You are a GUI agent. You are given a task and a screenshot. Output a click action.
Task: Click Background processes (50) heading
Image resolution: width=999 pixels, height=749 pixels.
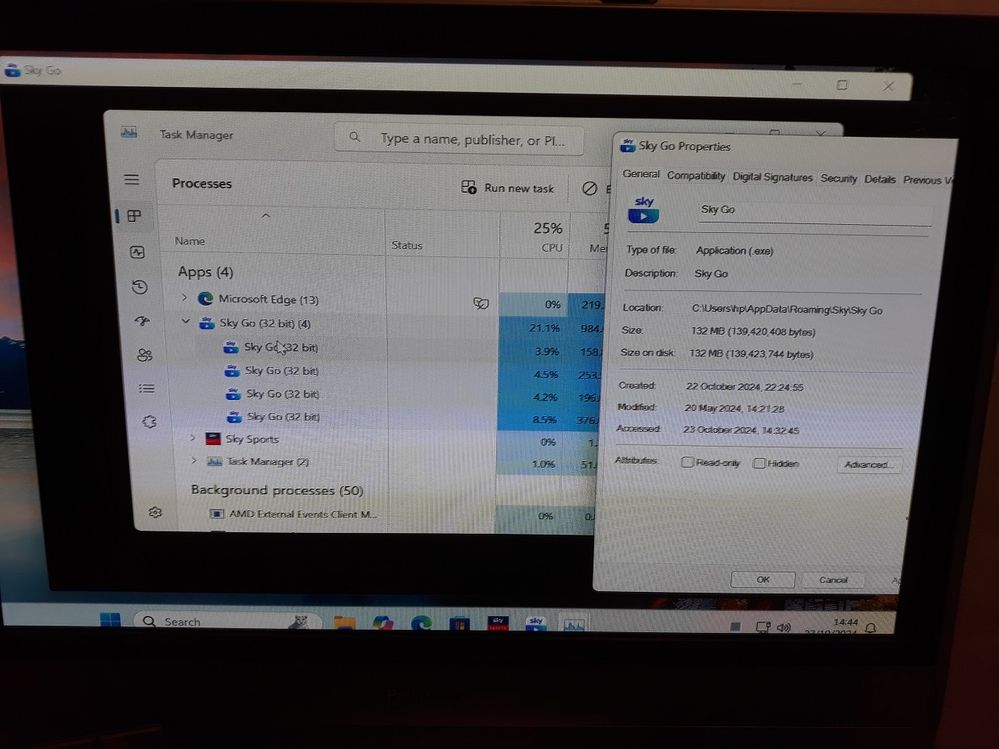click(277, 490)
